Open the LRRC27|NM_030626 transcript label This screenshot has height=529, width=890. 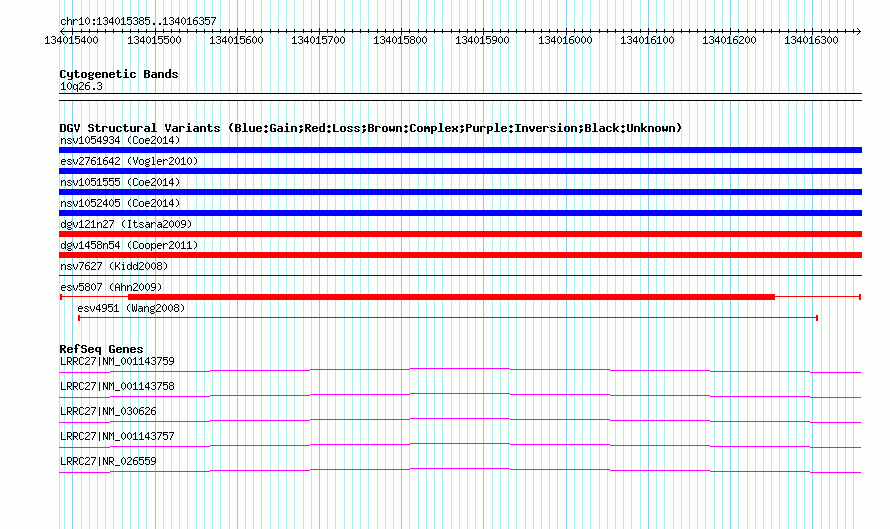click(x=108, y=412)
